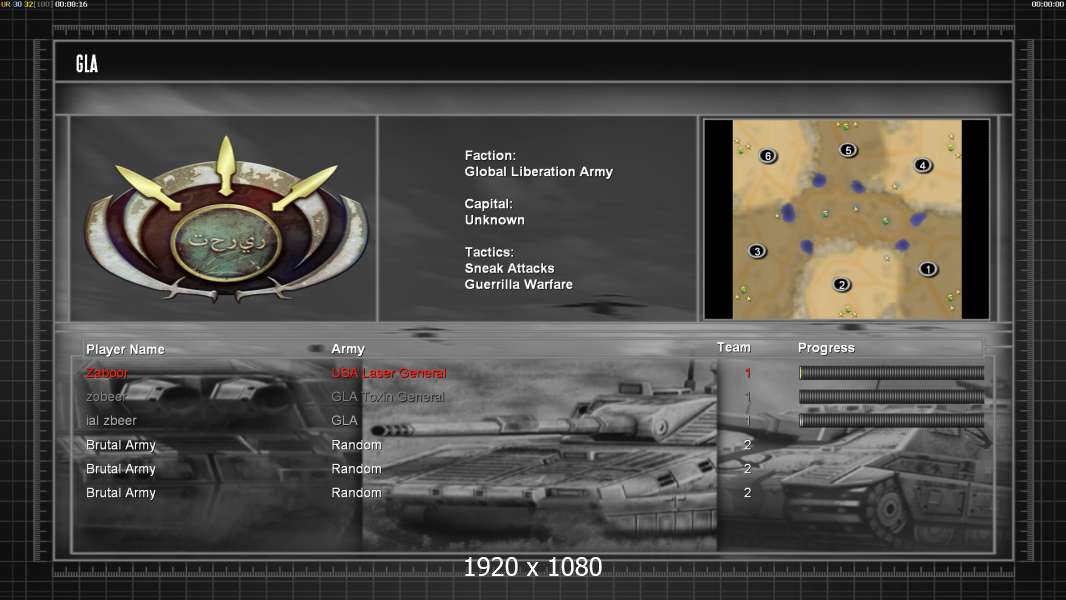The image size is (1066, 600).
Task: Click ial zbeer's "GLA" army entry
Action: (344, 421)
